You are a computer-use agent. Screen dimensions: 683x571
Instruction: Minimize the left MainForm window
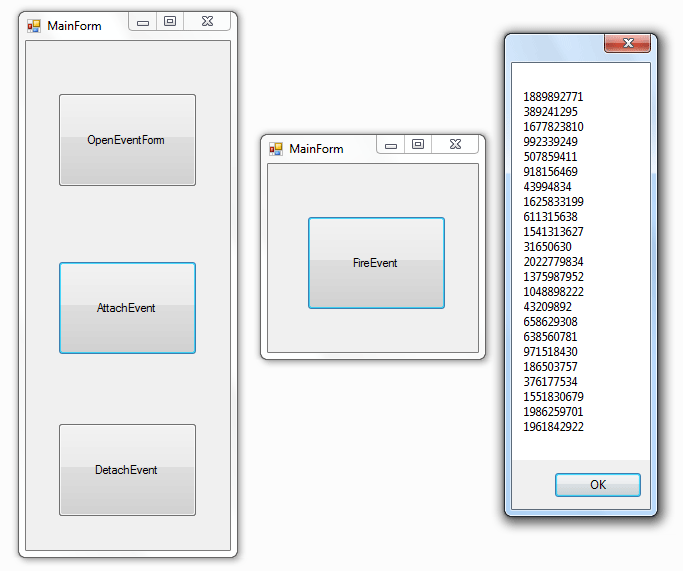143,22
